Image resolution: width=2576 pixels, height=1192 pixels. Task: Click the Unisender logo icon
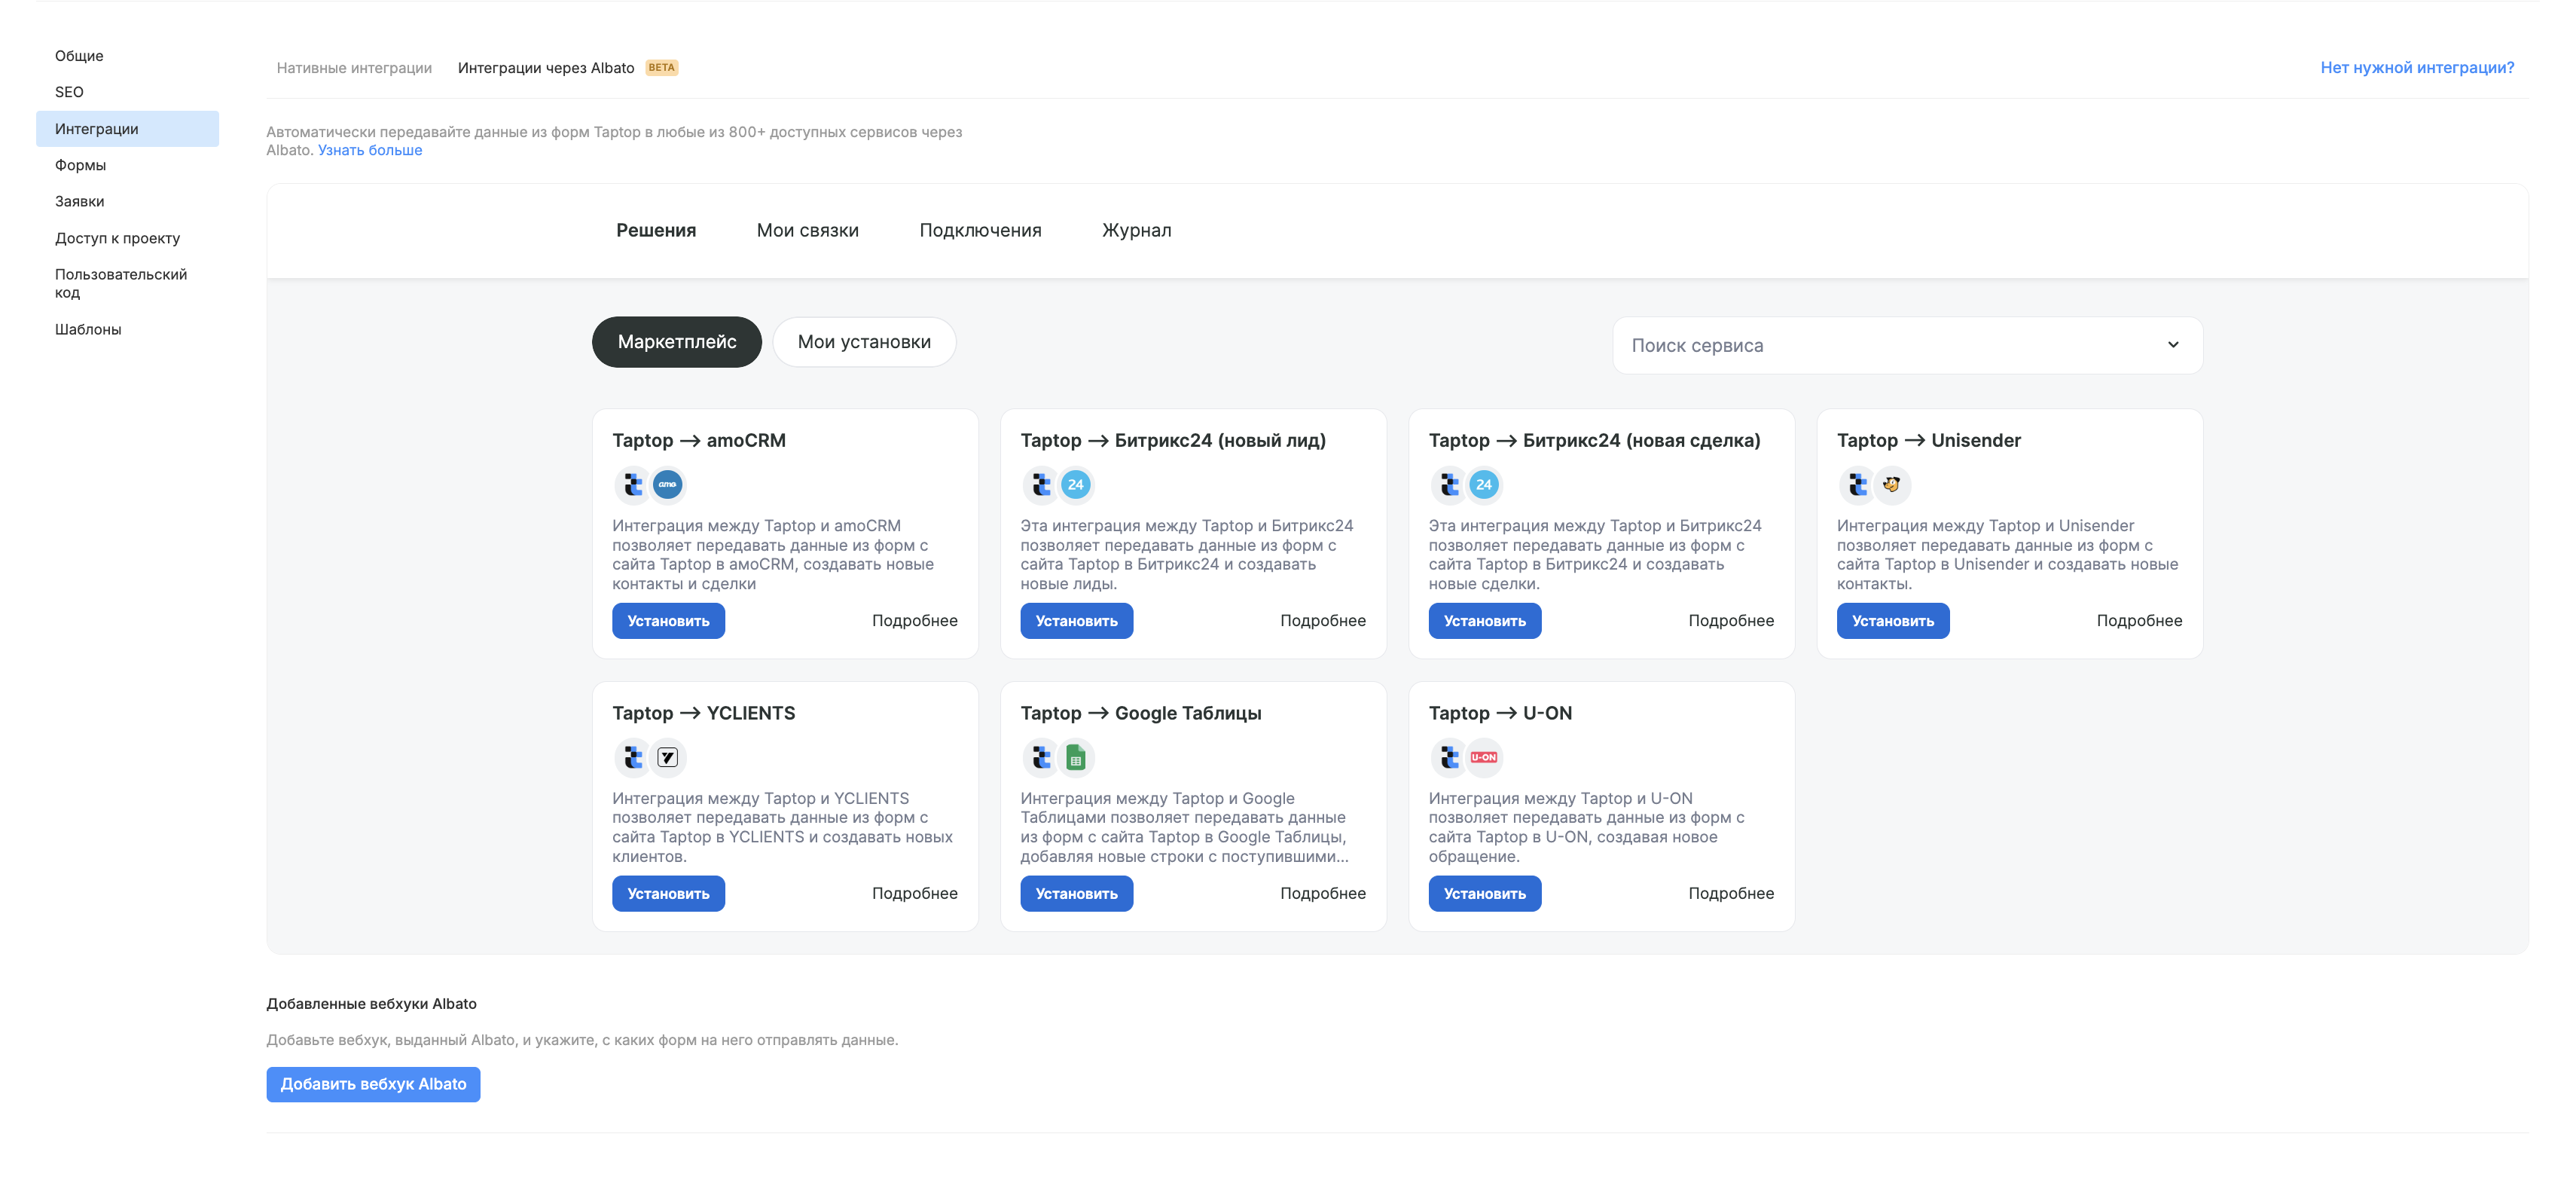[x=1891, y=485]
